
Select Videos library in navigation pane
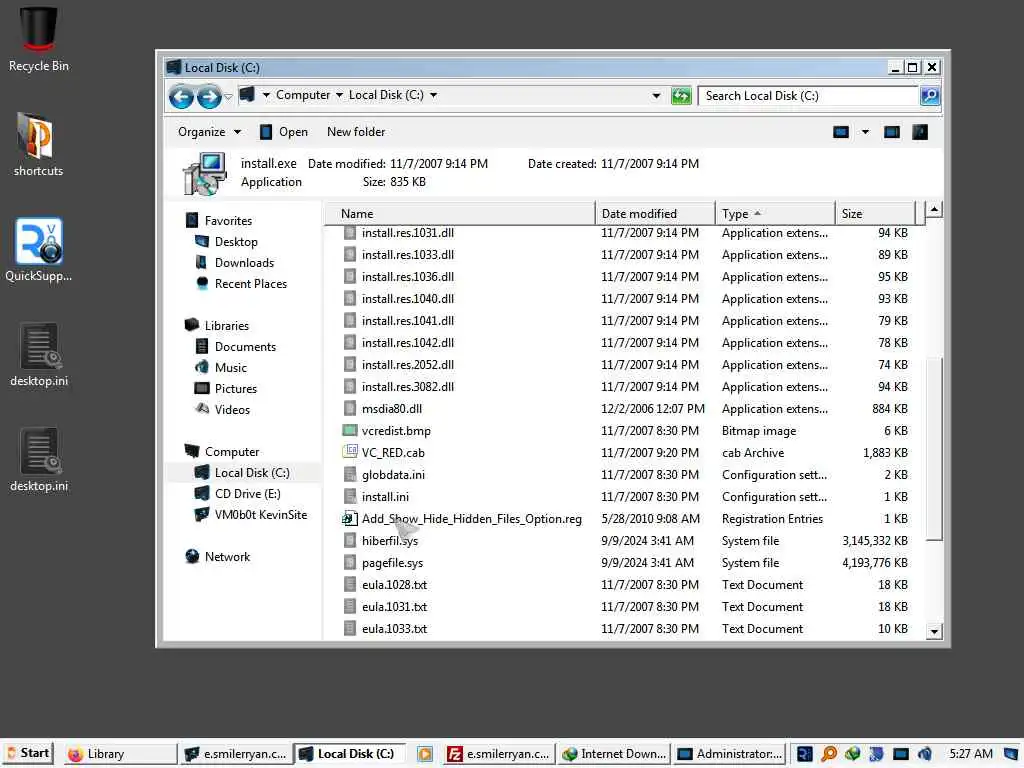(x=232, y=409)
